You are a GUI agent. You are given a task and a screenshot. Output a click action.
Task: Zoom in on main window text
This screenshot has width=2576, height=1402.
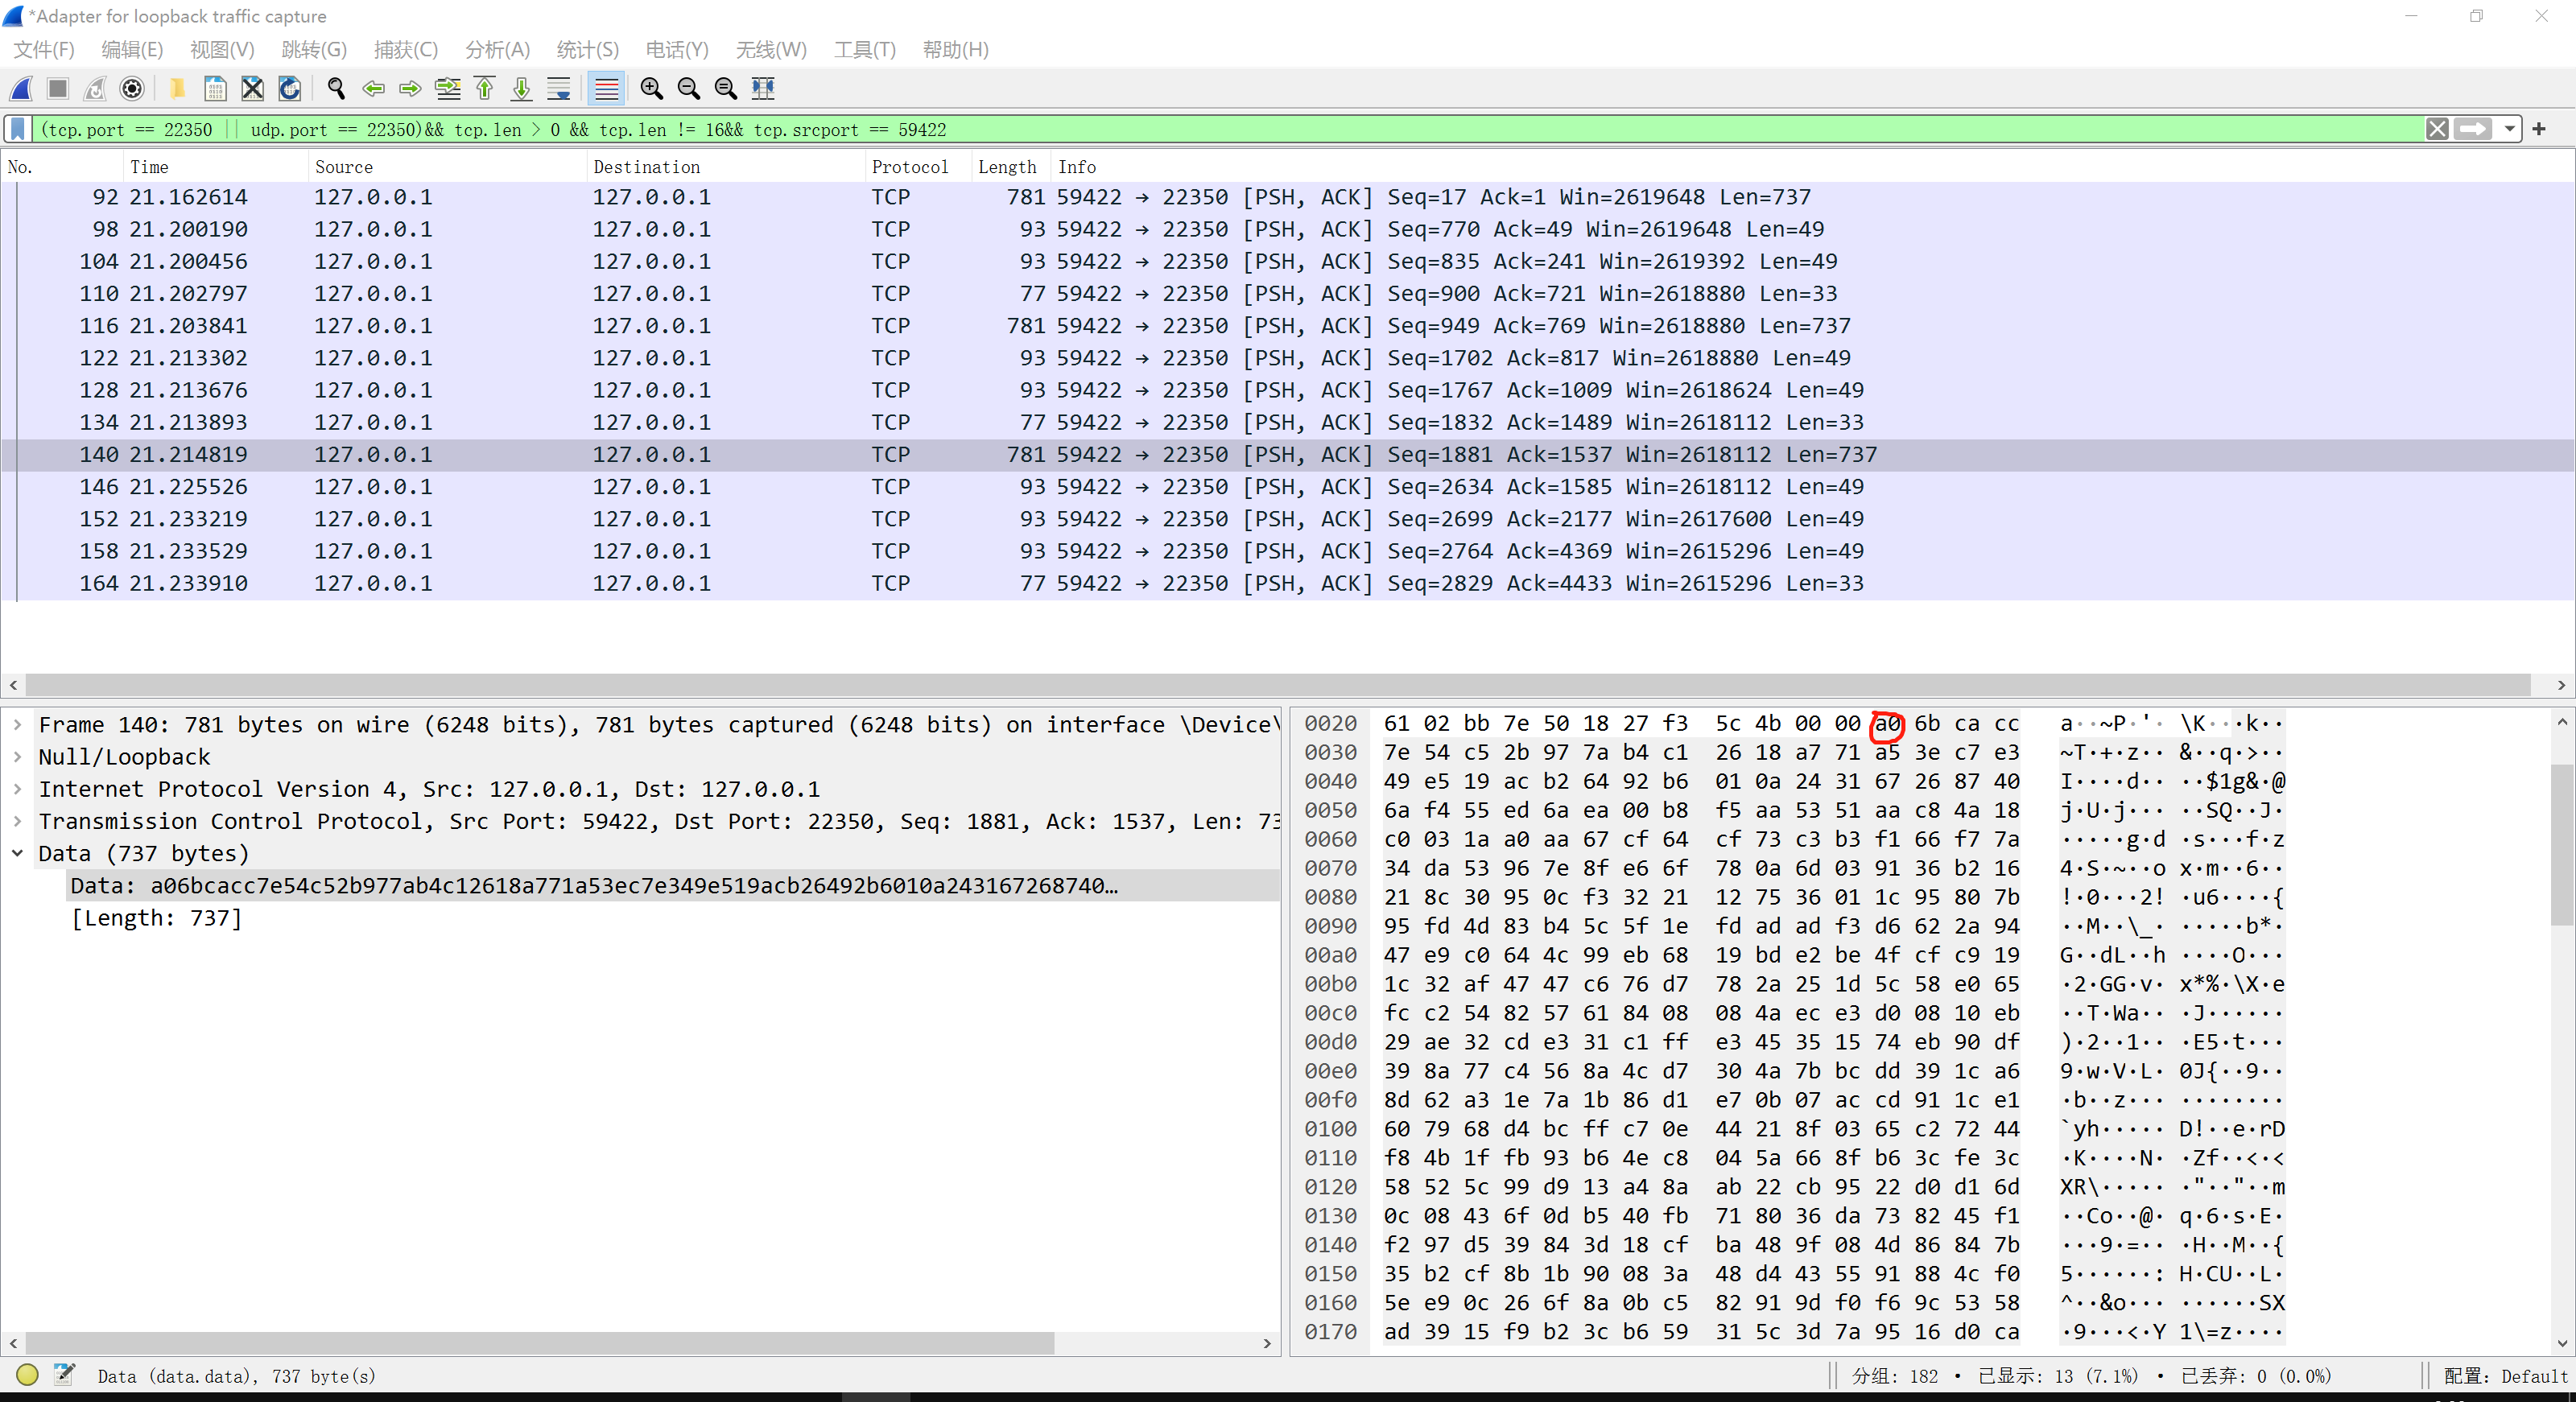[652, 89]
